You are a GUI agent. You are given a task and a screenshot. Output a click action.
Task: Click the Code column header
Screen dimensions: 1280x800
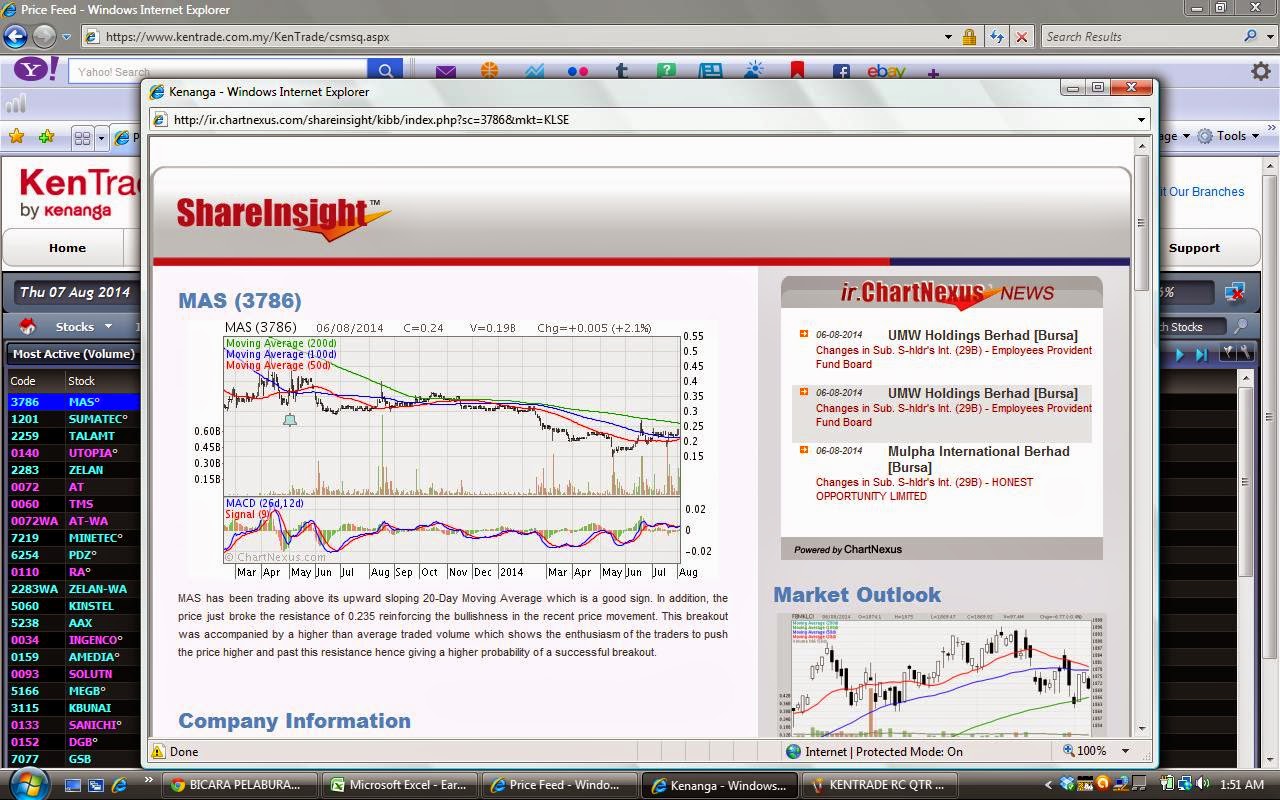click(x=23, y=381)
